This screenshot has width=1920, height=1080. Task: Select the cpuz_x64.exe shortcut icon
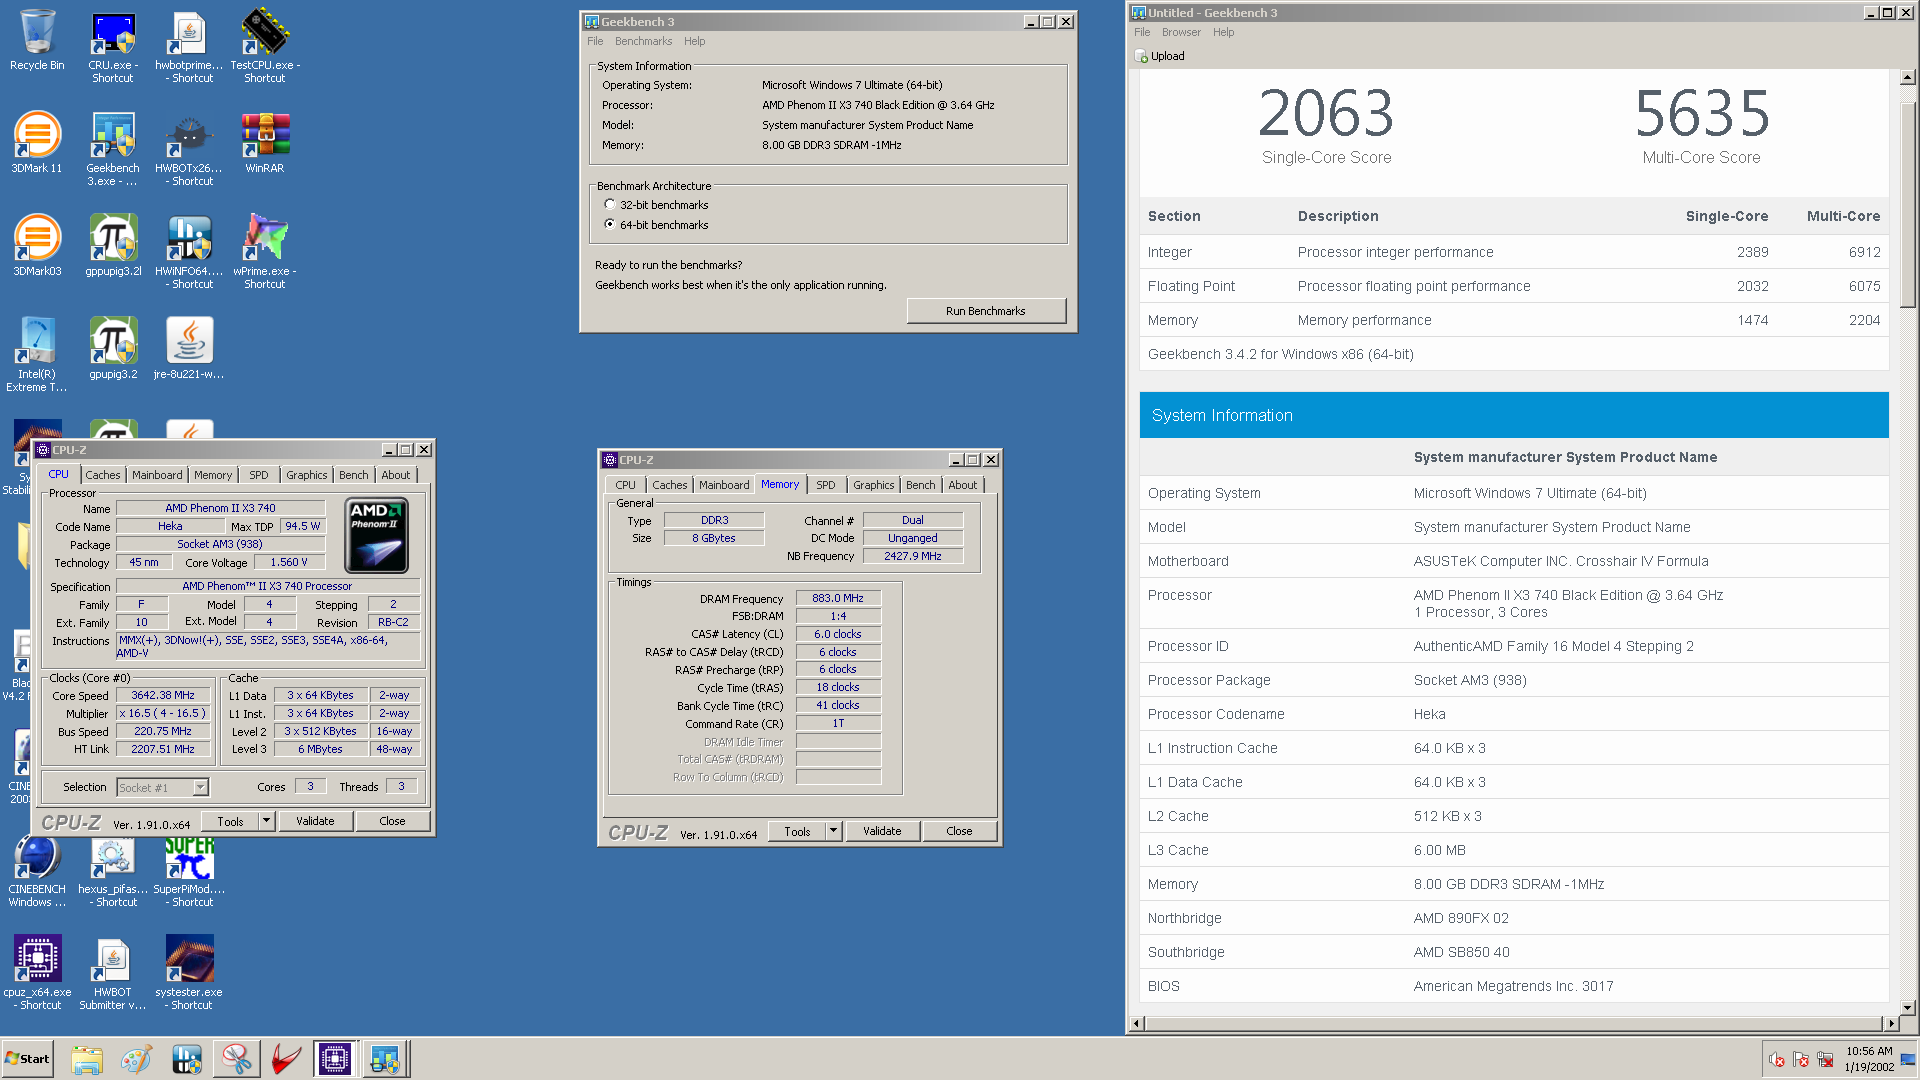[x=37, y=973]
